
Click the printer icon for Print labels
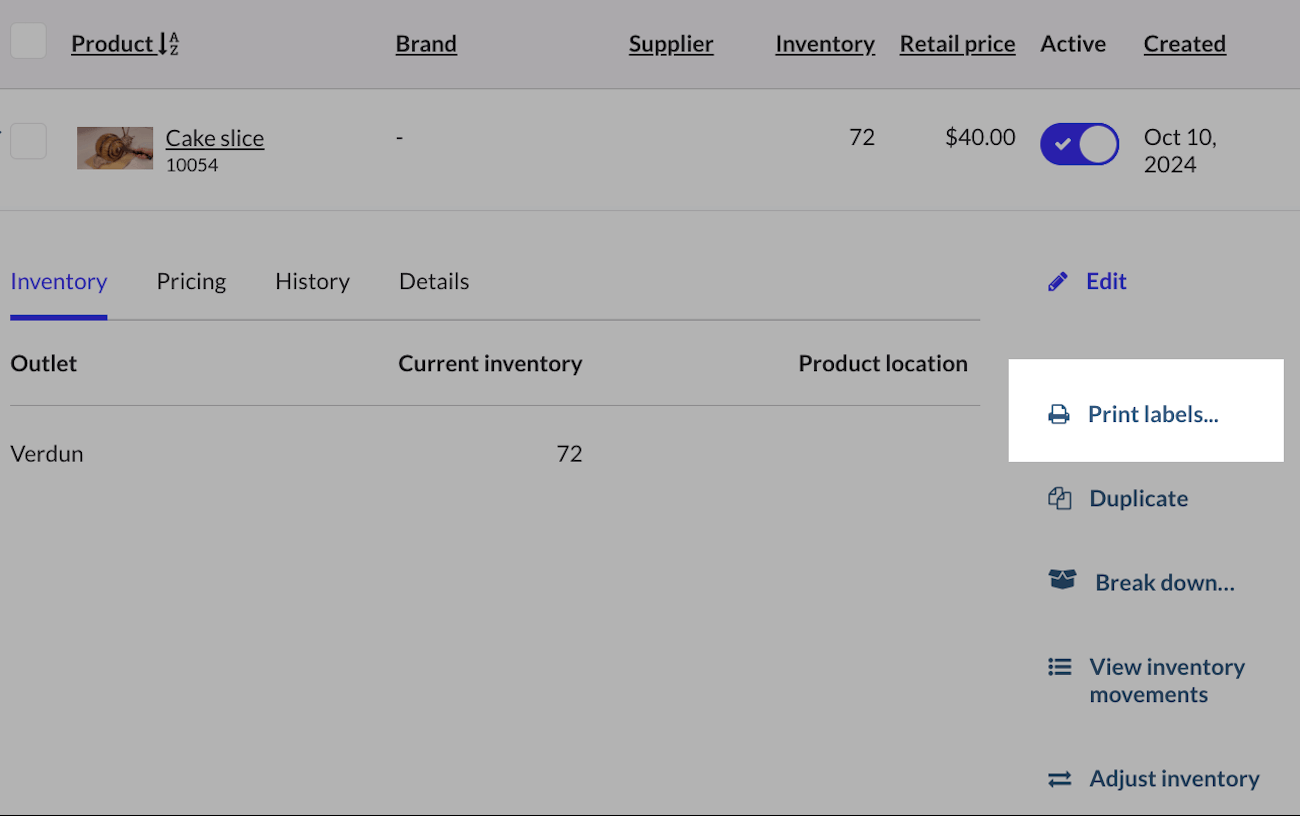(1058, 414)
